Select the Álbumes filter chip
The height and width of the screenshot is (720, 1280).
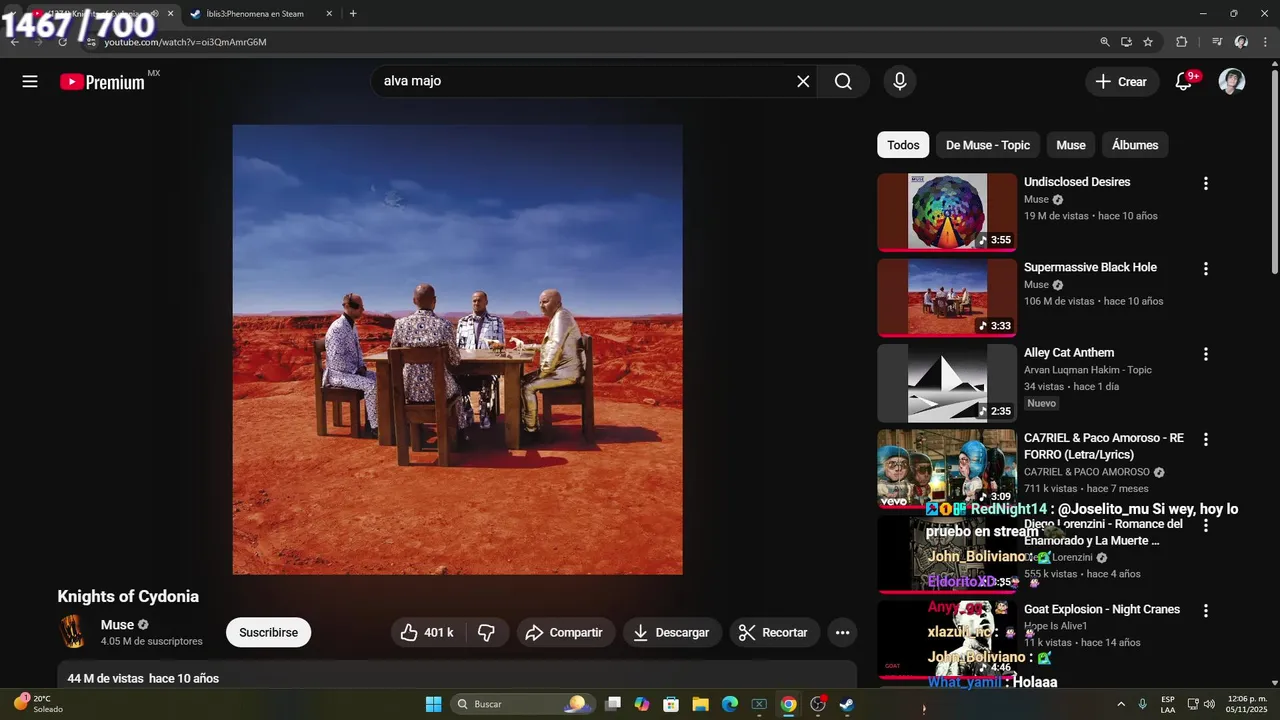(x=1135, y=145)
